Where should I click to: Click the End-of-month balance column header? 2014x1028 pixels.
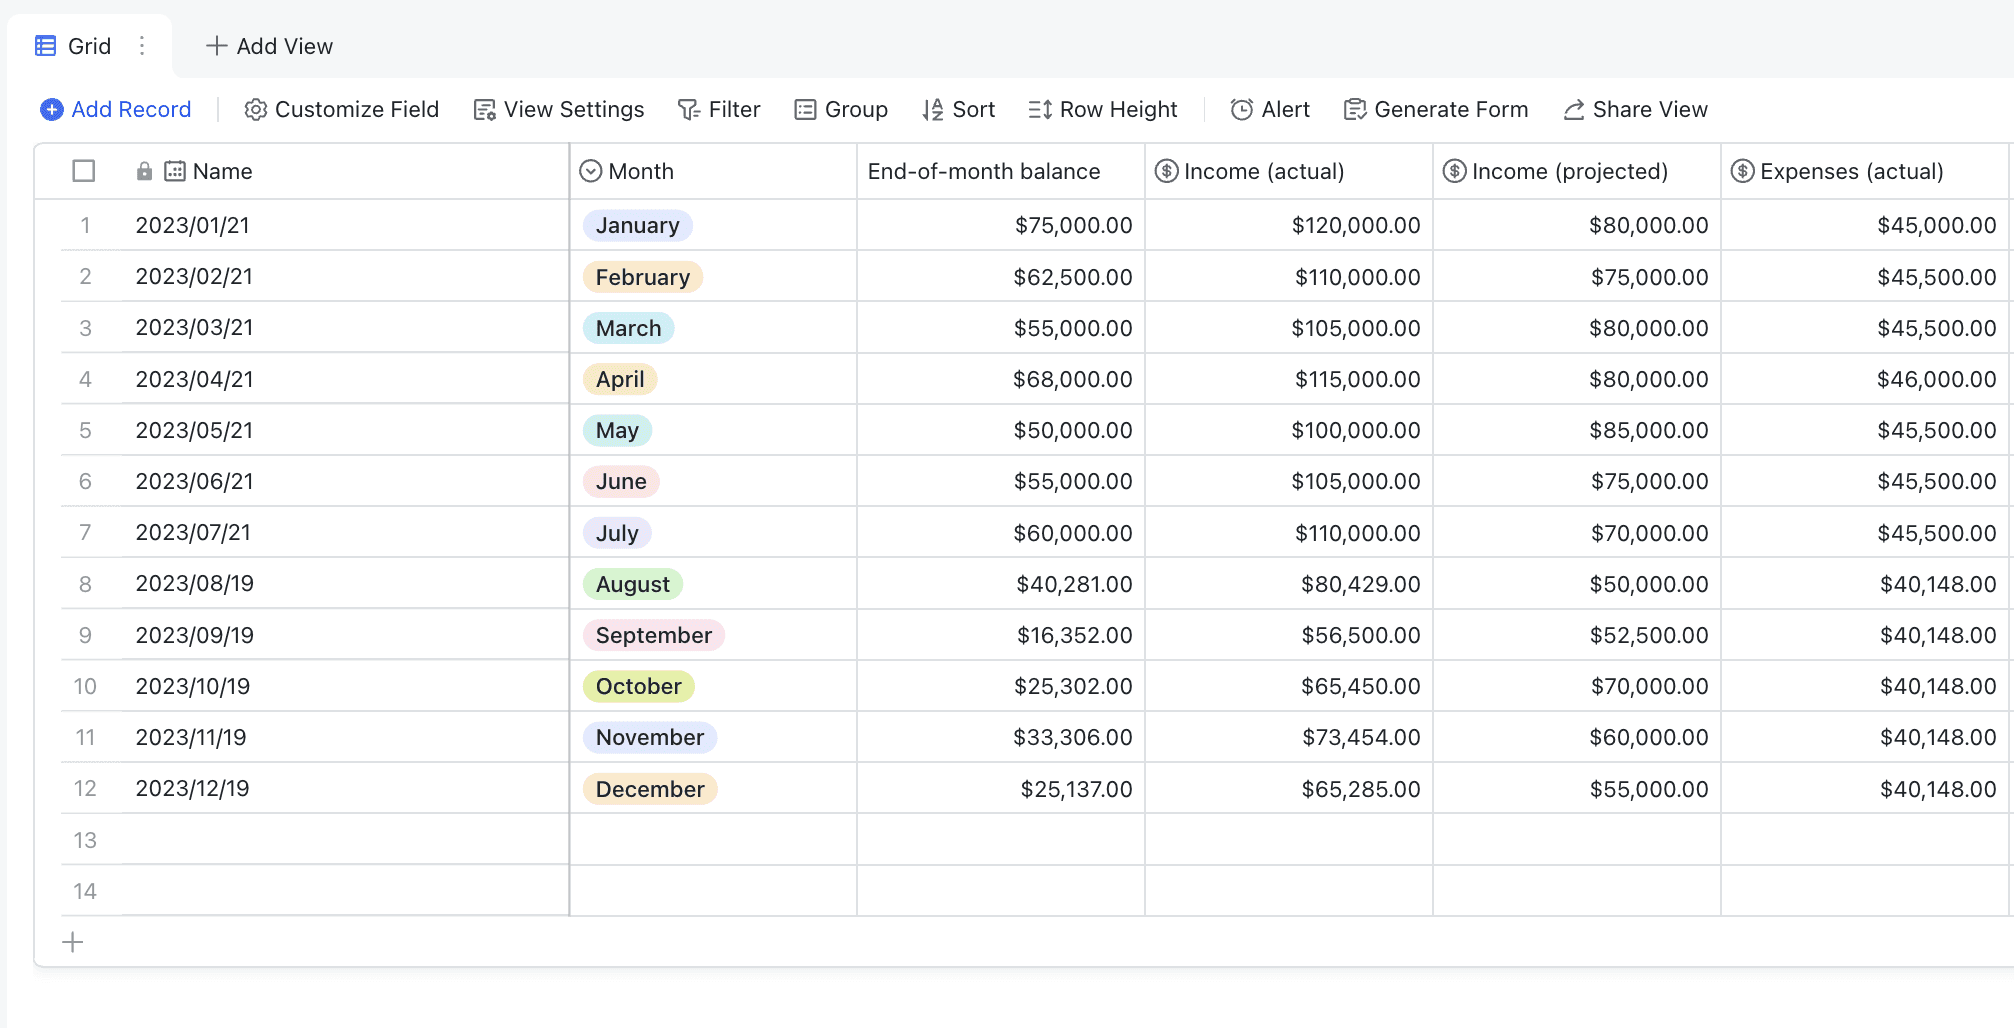tap(1001, 171)
